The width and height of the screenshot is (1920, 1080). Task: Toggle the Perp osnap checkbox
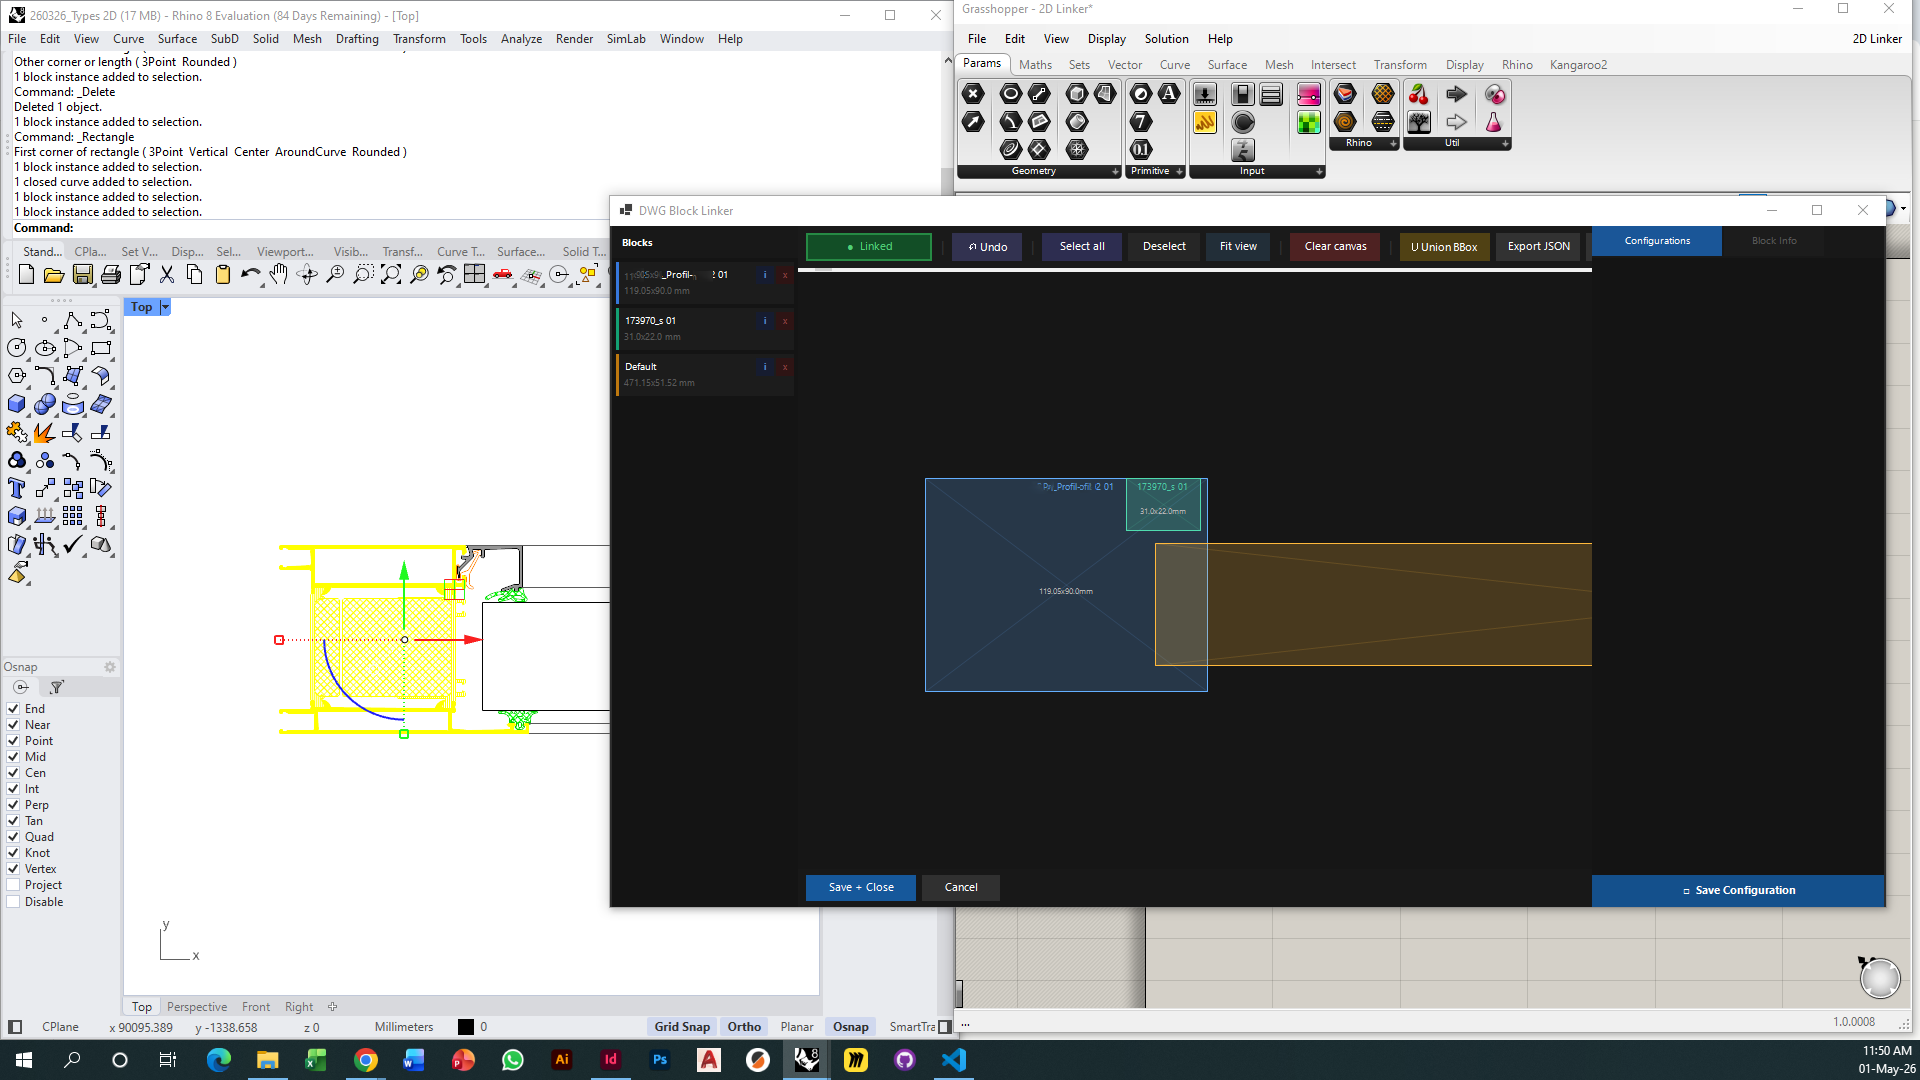(13, 805)
